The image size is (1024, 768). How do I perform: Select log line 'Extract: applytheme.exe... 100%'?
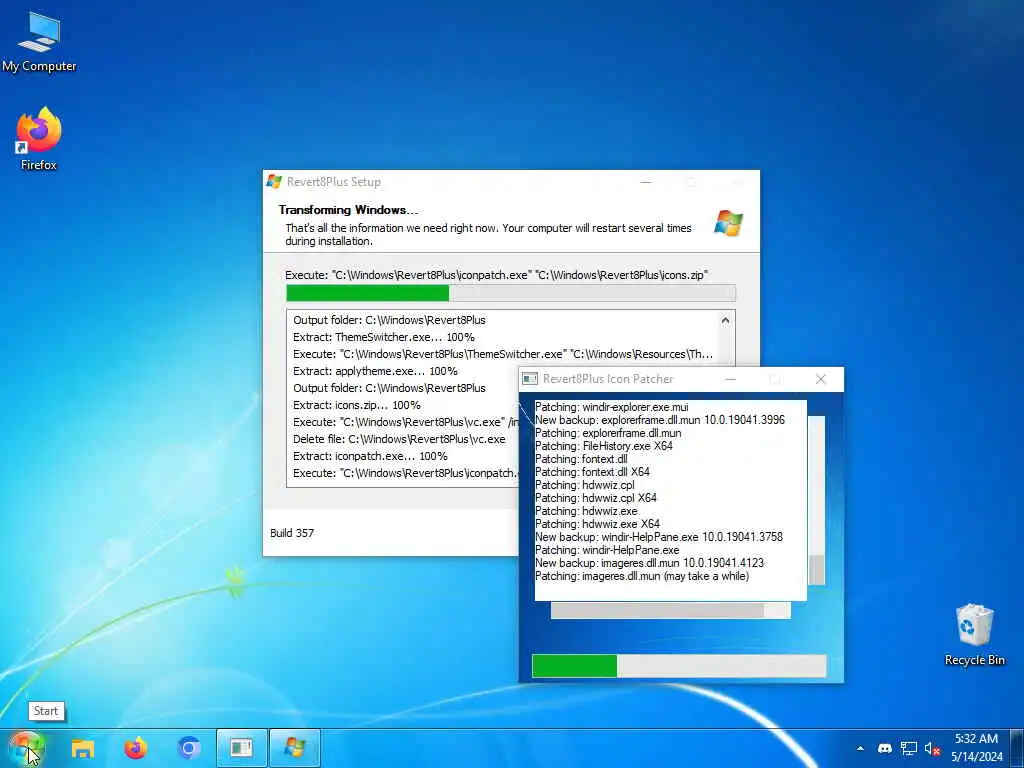pos(376,371)
